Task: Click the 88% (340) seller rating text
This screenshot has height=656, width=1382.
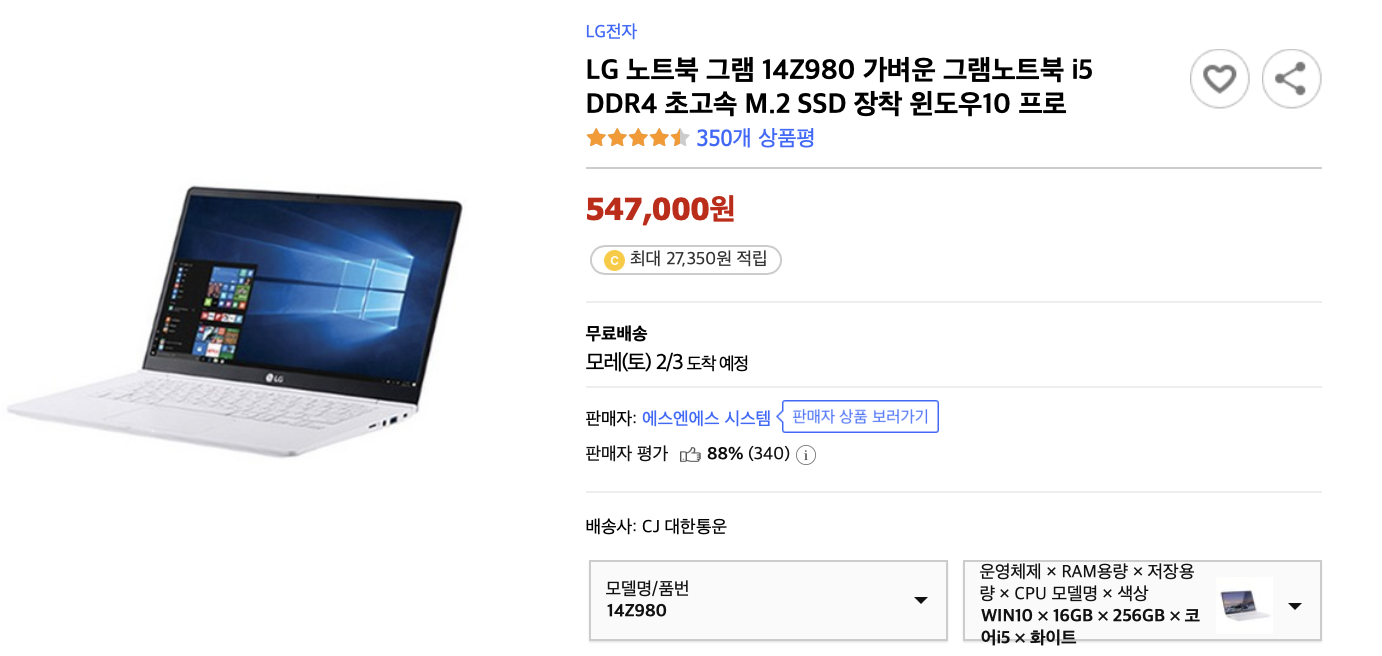Action: [748, 454]
